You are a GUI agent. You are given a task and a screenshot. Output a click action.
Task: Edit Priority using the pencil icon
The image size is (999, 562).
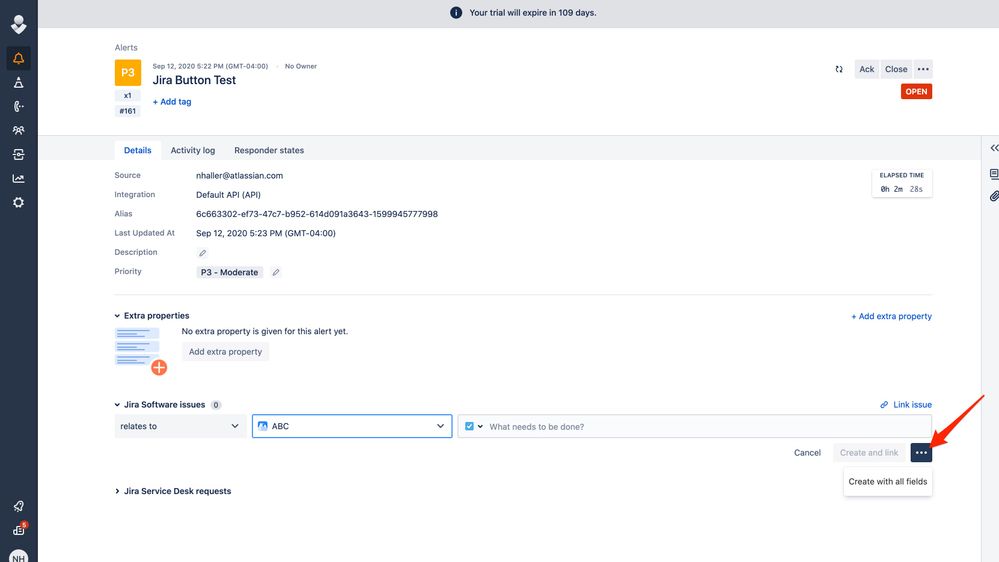coord(276,272)
